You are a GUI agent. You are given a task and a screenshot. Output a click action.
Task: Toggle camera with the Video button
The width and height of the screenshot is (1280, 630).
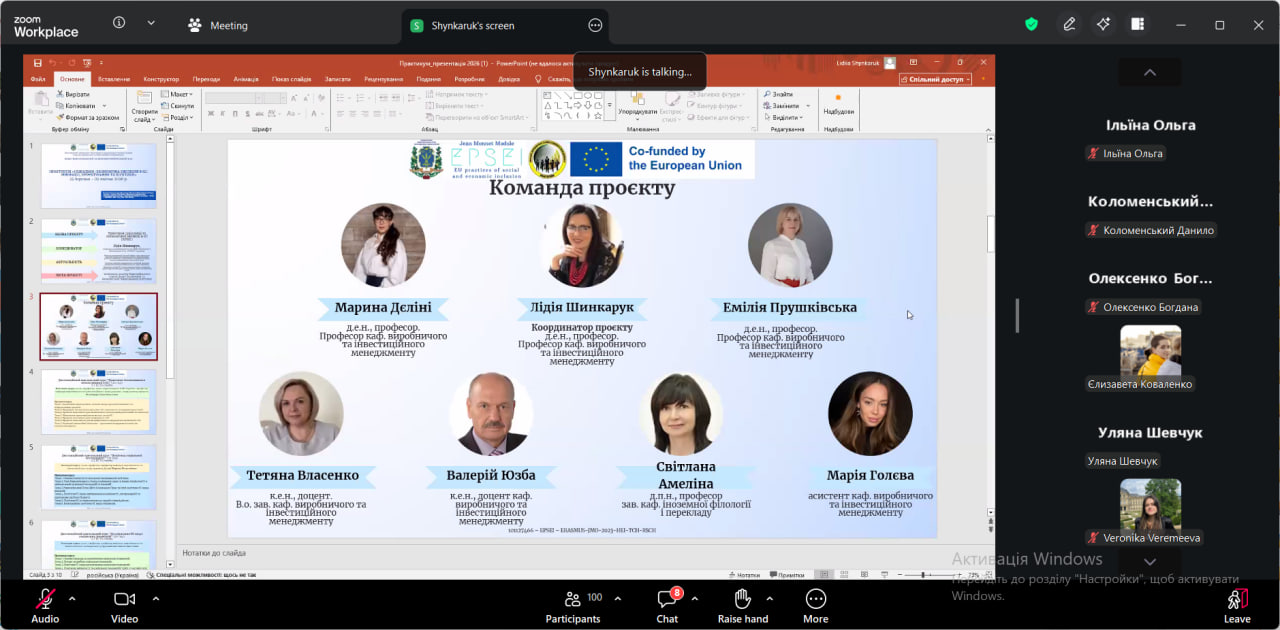[124, 605]
